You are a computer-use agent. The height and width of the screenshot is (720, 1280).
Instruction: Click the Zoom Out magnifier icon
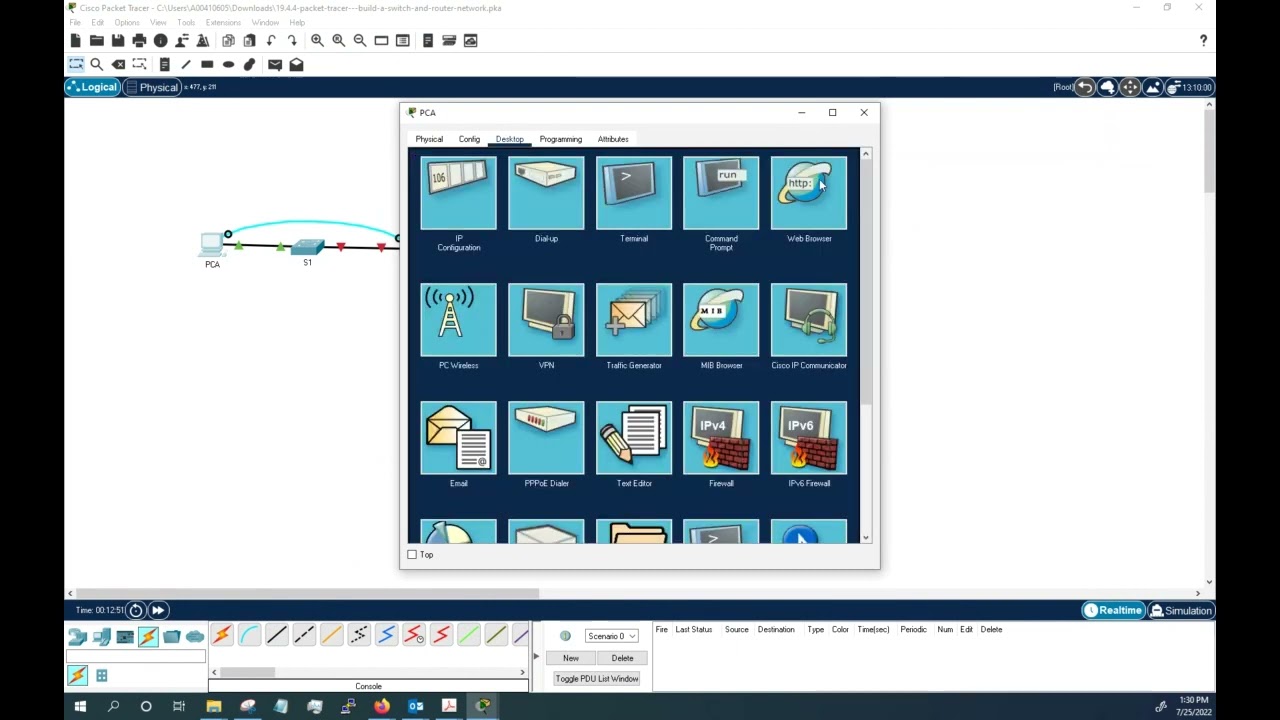coord(360,40)
